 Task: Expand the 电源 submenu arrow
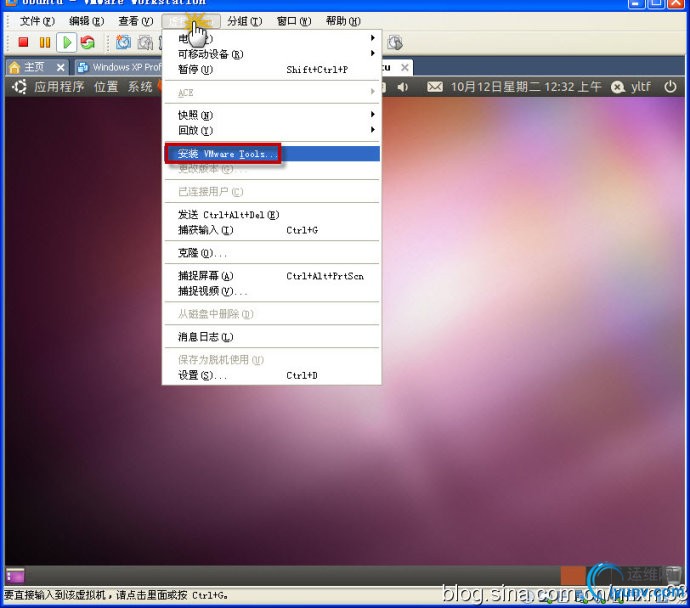pos(373,38)
